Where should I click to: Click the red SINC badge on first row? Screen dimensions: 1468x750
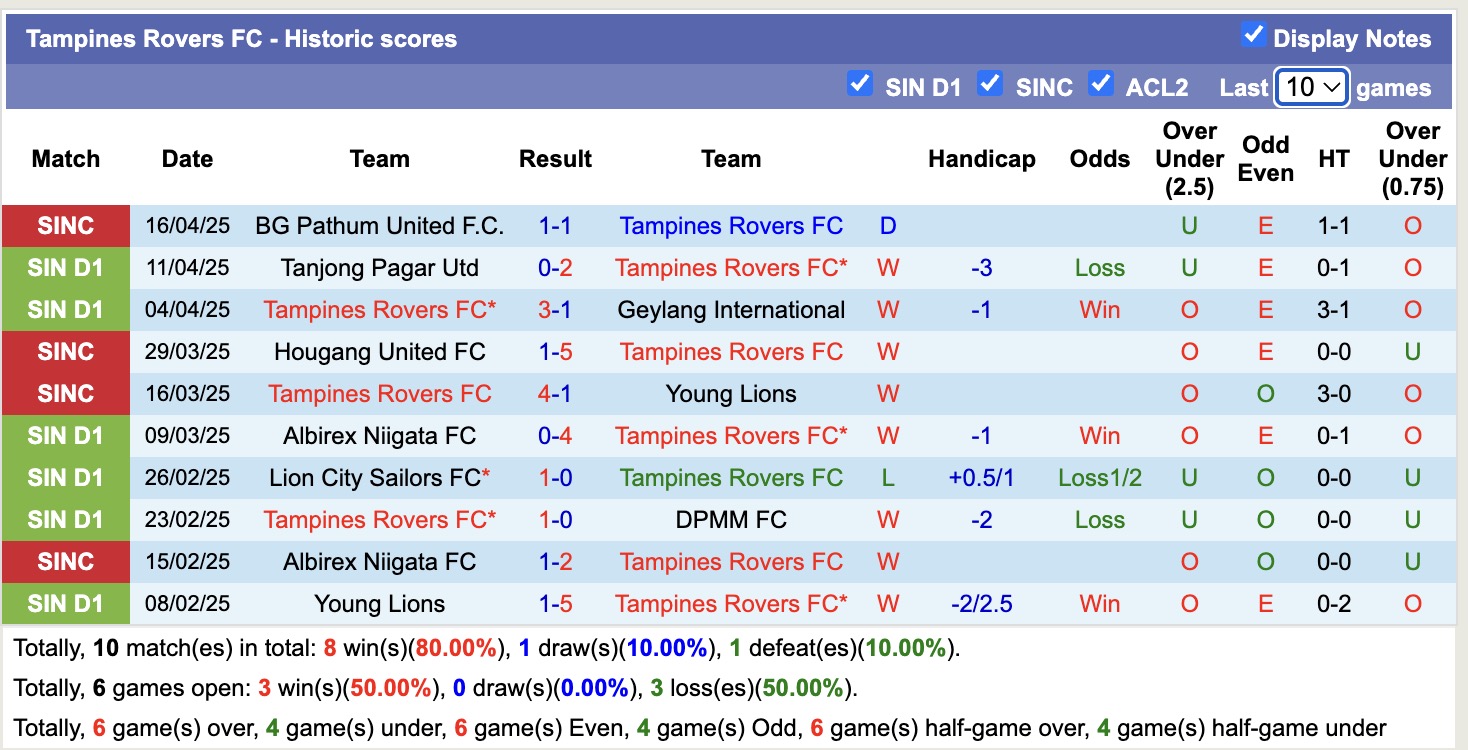65,226
